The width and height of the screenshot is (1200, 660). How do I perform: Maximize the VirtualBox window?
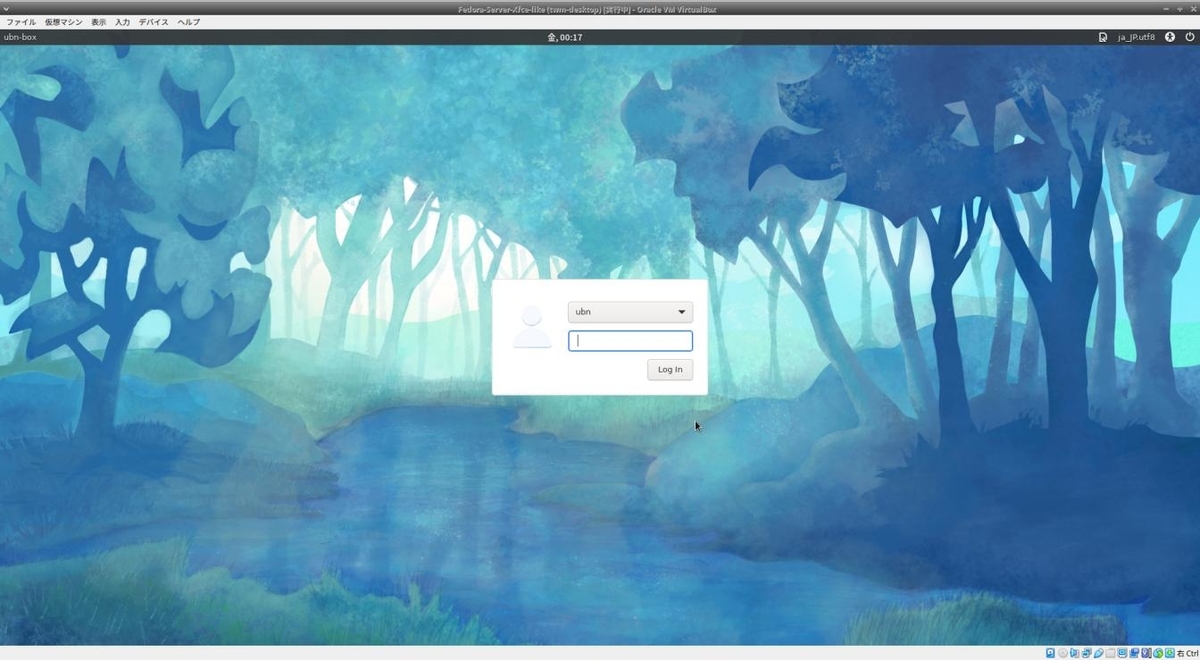1180,9
